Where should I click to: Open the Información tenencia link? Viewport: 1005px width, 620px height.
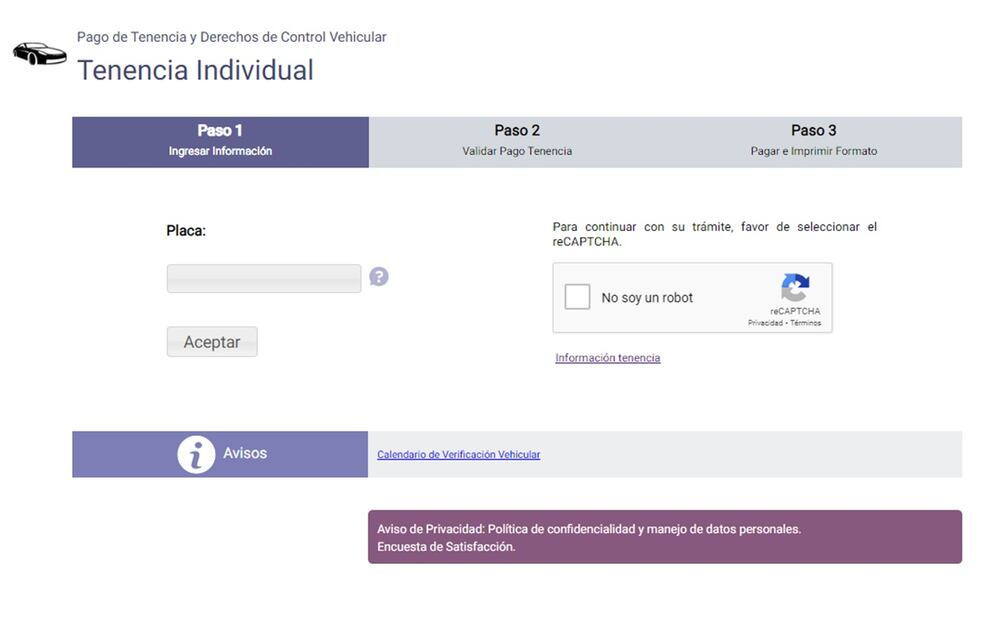(x=607, y=358)
